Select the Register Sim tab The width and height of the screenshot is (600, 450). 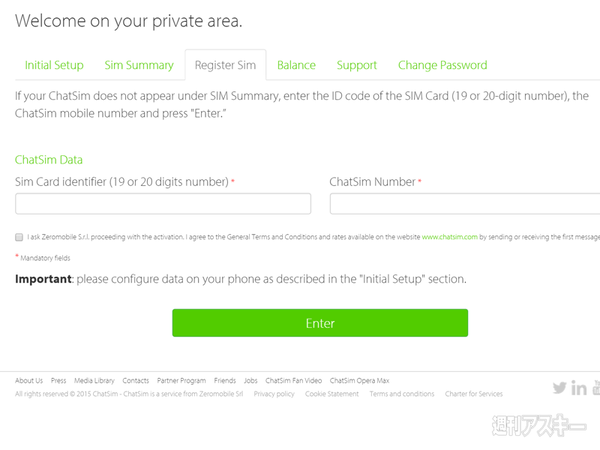225,65
